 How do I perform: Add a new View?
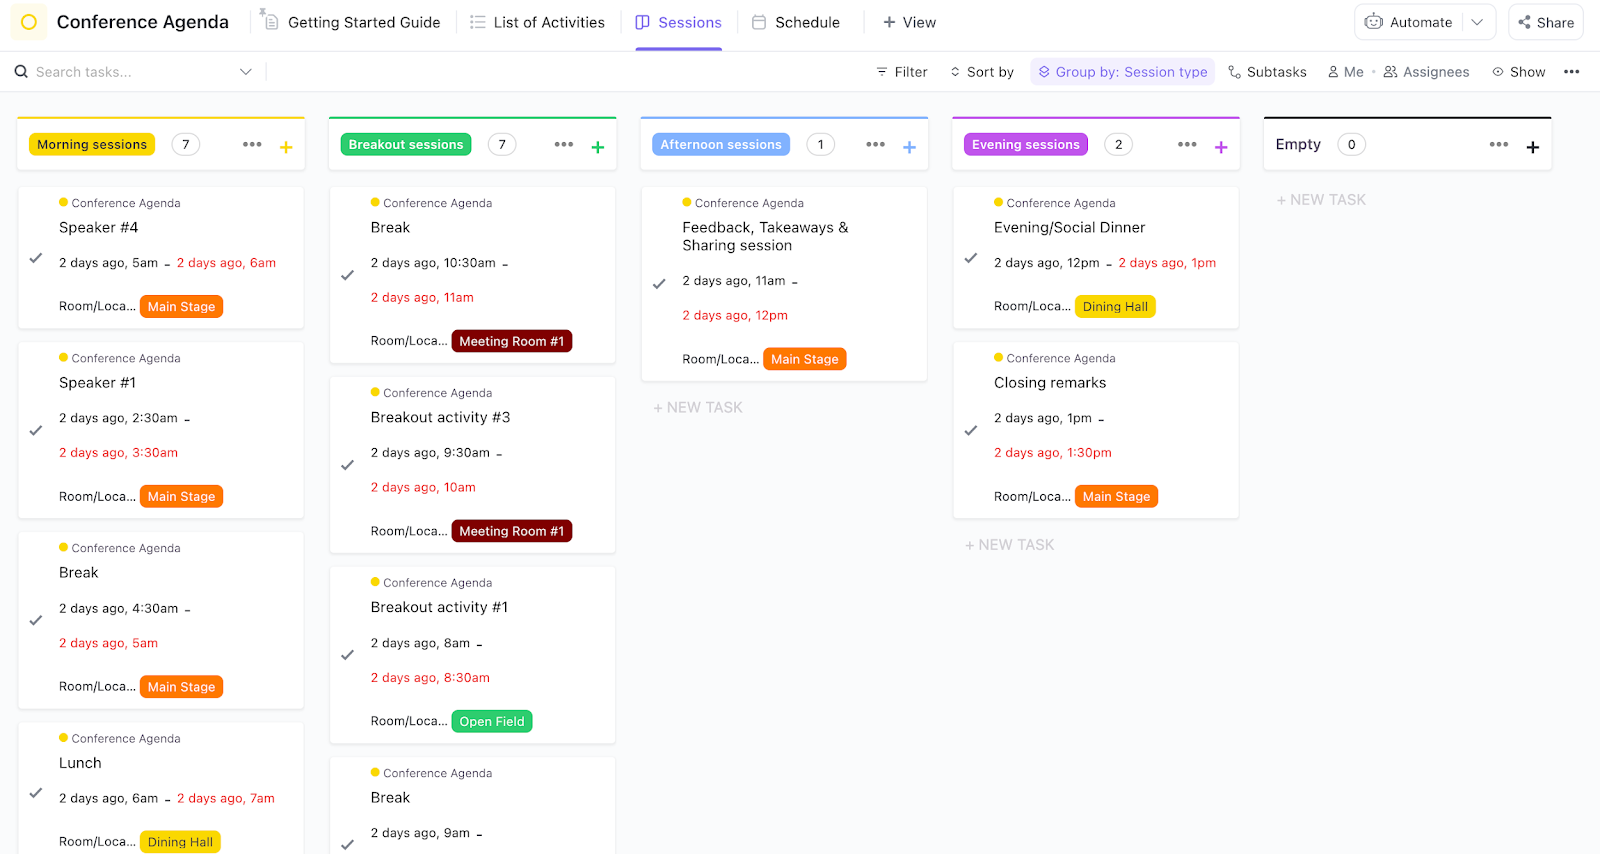[x=909, y=22]
